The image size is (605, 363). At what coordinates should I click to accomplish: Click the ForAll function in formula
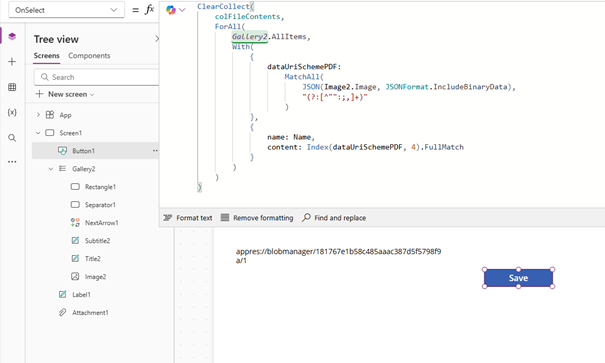(228, 27)
